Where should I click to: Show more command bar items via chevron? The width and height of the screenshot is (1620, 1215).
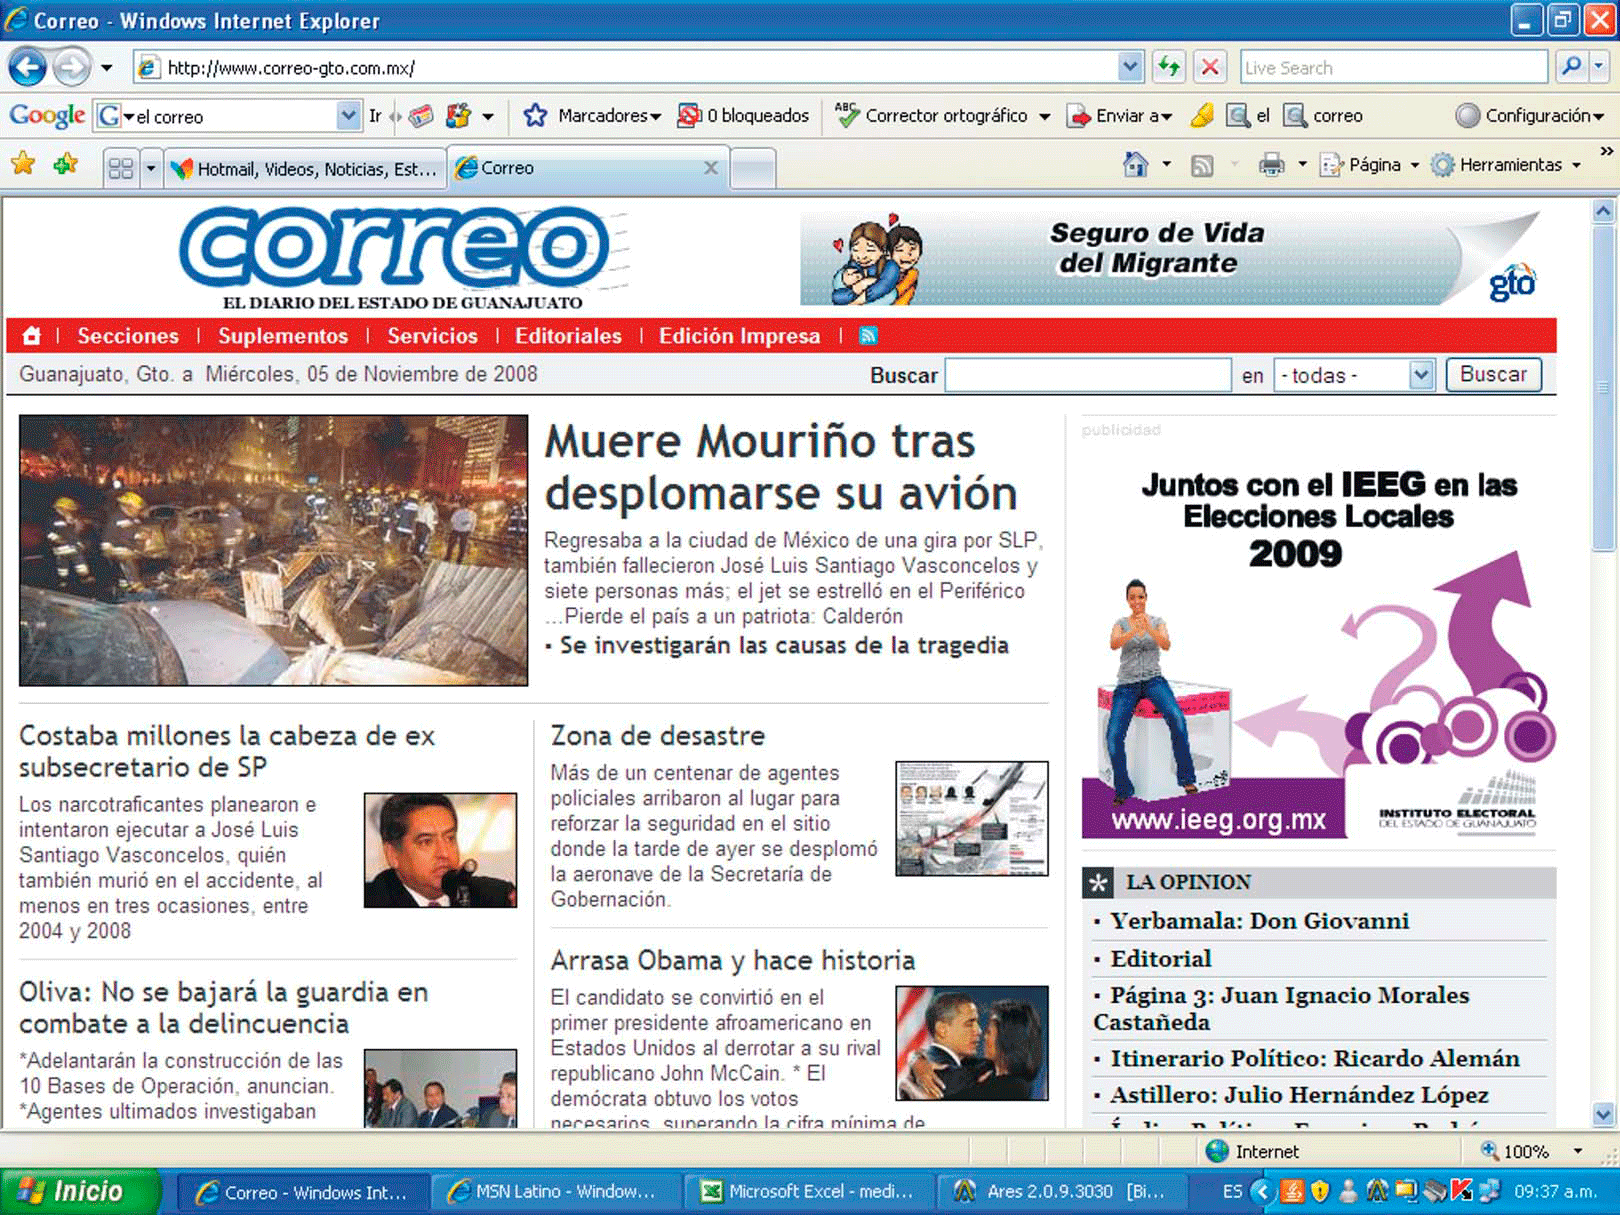click(x=1606, y=151)
